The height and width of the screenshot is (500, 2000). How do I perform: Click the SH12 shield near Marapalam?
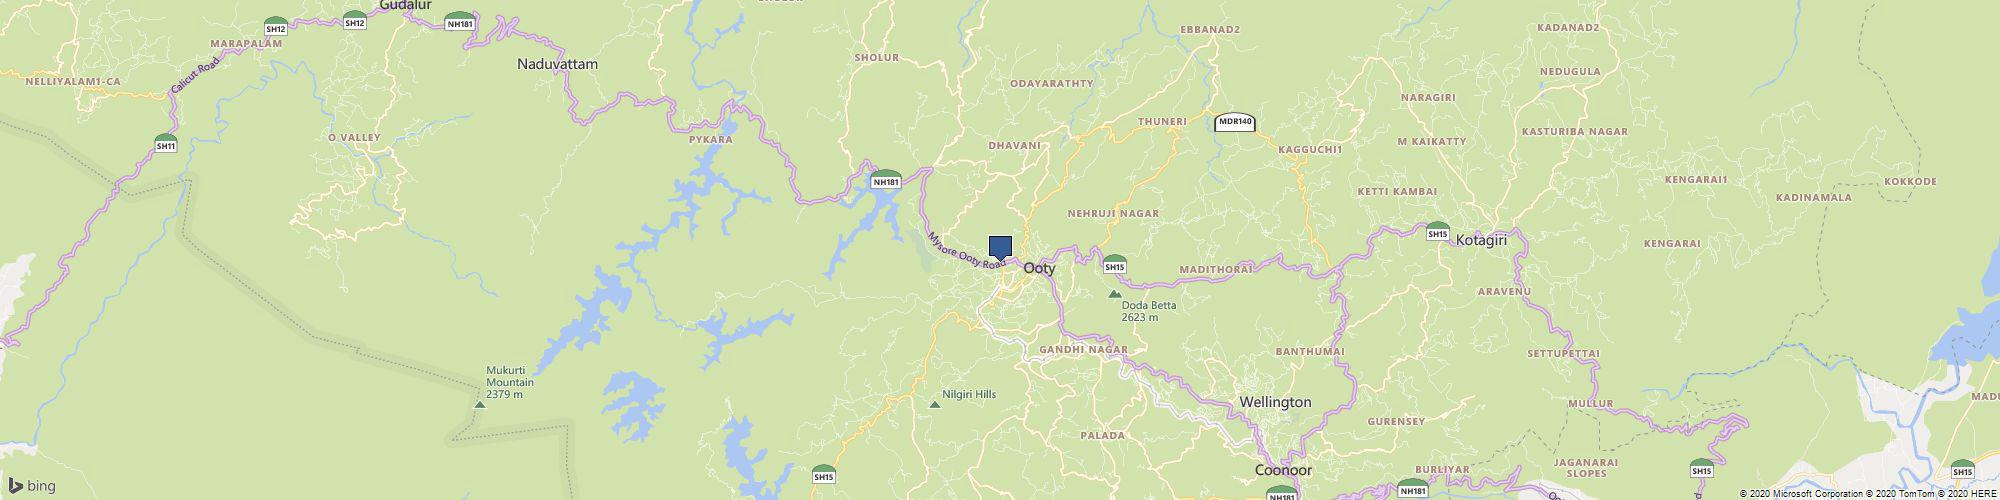(x=277, y=26)
